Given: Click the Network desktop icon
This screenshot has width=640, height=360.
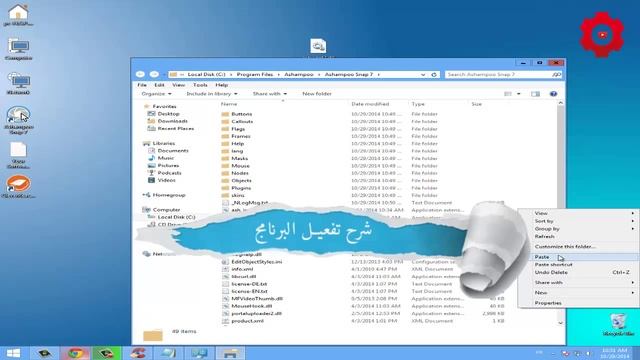Looking at the screenshot, I should point(18,84).
